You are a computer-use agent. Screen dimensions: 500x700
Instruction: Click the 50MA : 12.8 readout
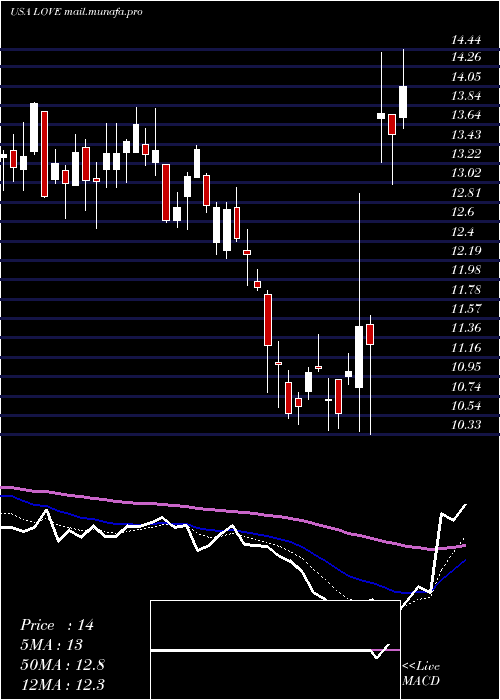pos(62,664)
